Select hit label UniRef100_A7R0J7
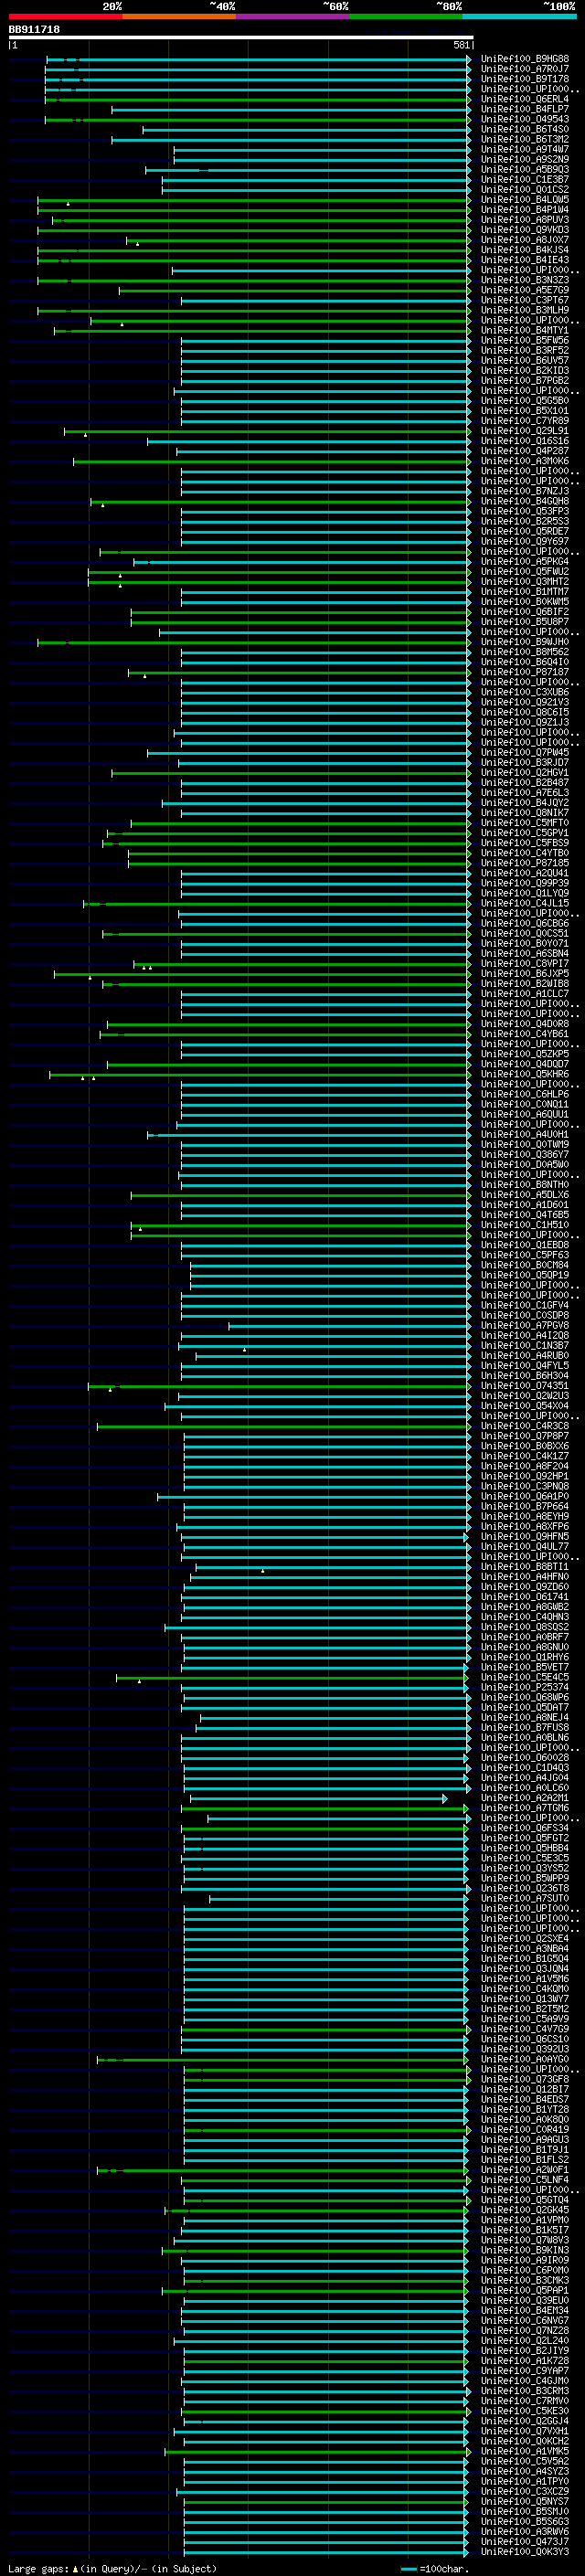Viewport: 585px width, 2576px height. click(x=525, y=69)
